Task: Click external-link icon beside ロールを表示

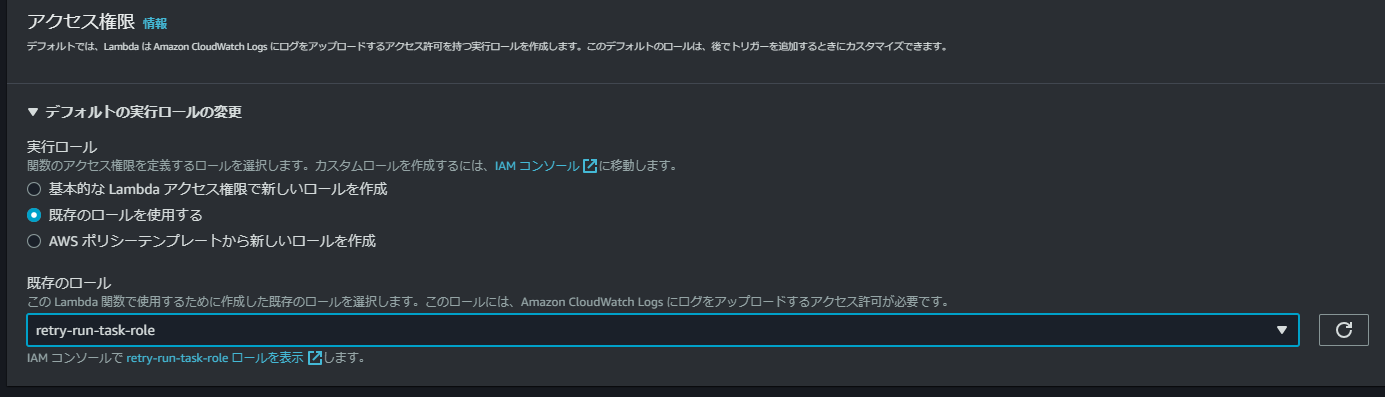Action: [x=315, y=357]
